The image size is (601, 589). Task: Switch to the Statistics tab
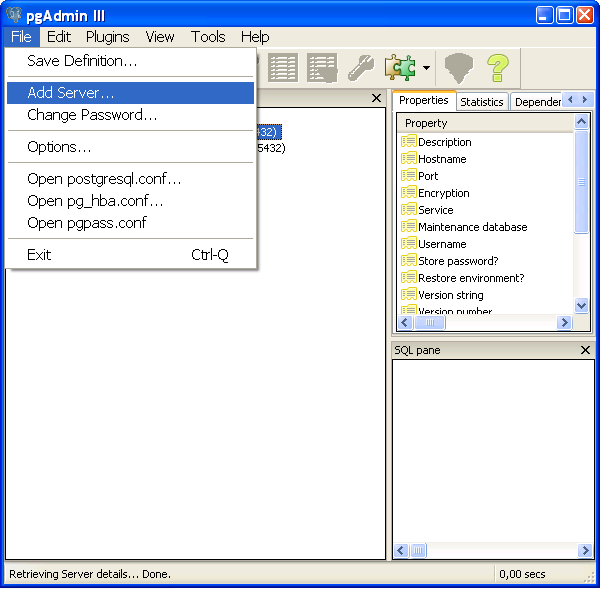pos(481,102)
